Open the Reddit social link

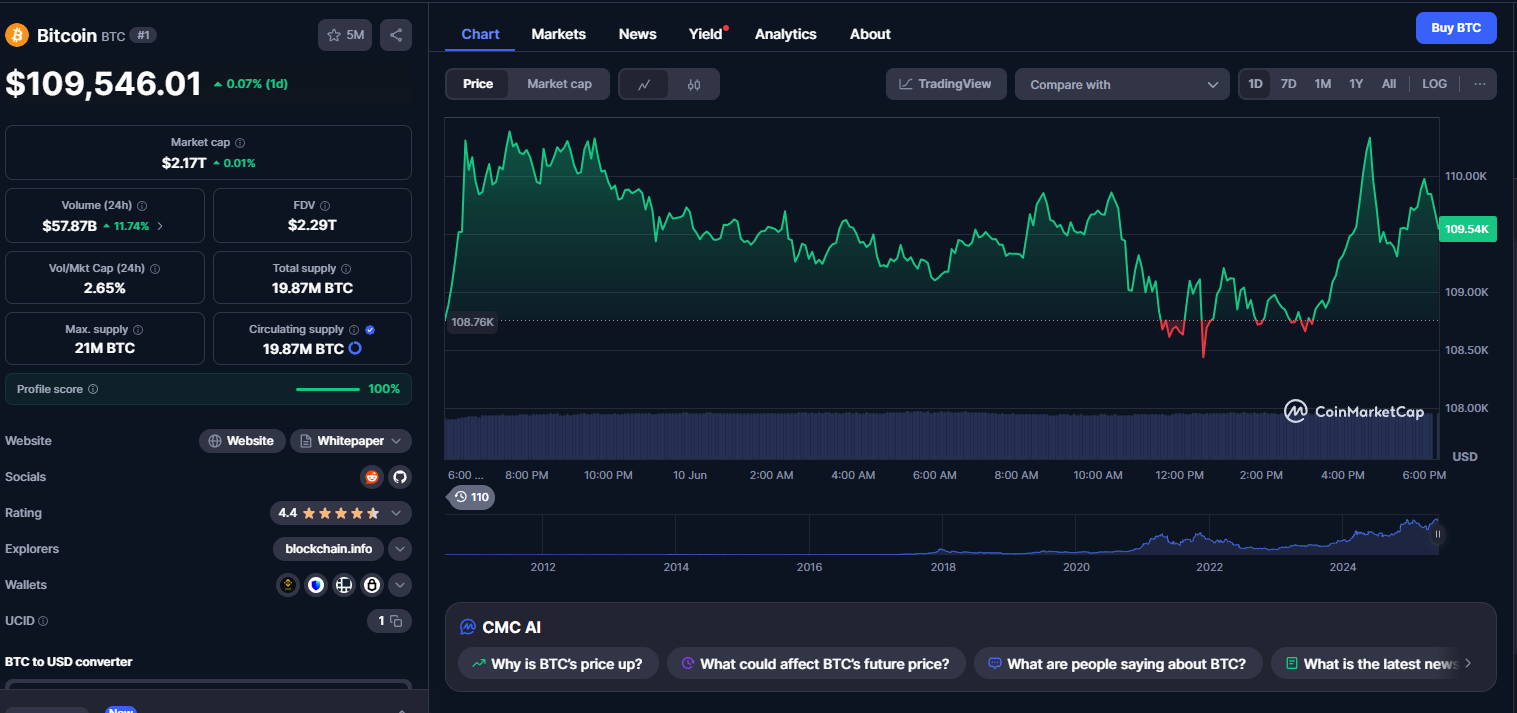coord(372,477)
